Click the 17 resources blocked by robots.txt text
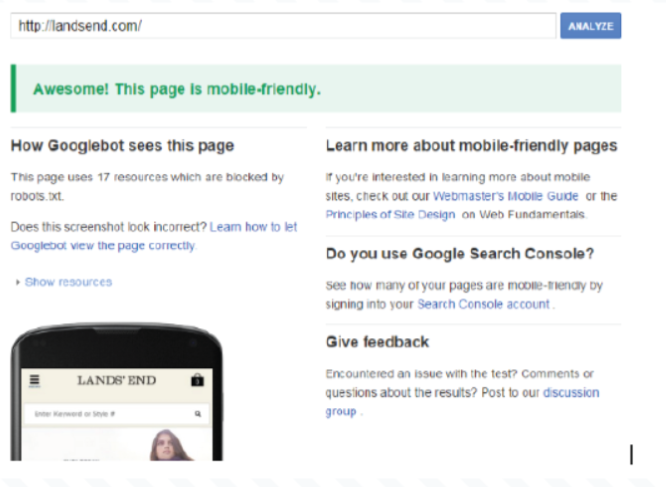 click(147, 186)
